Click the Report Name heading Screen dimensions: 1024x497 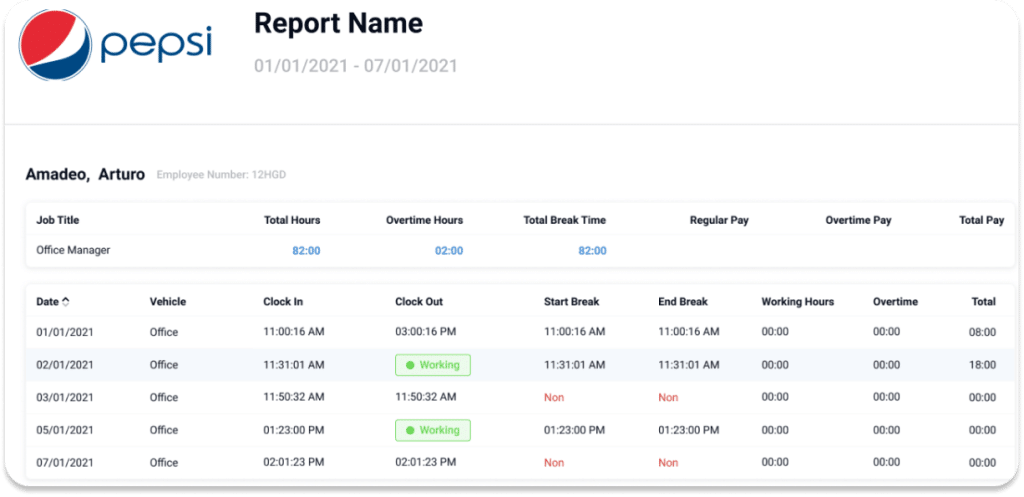click(x=338, y=24)
